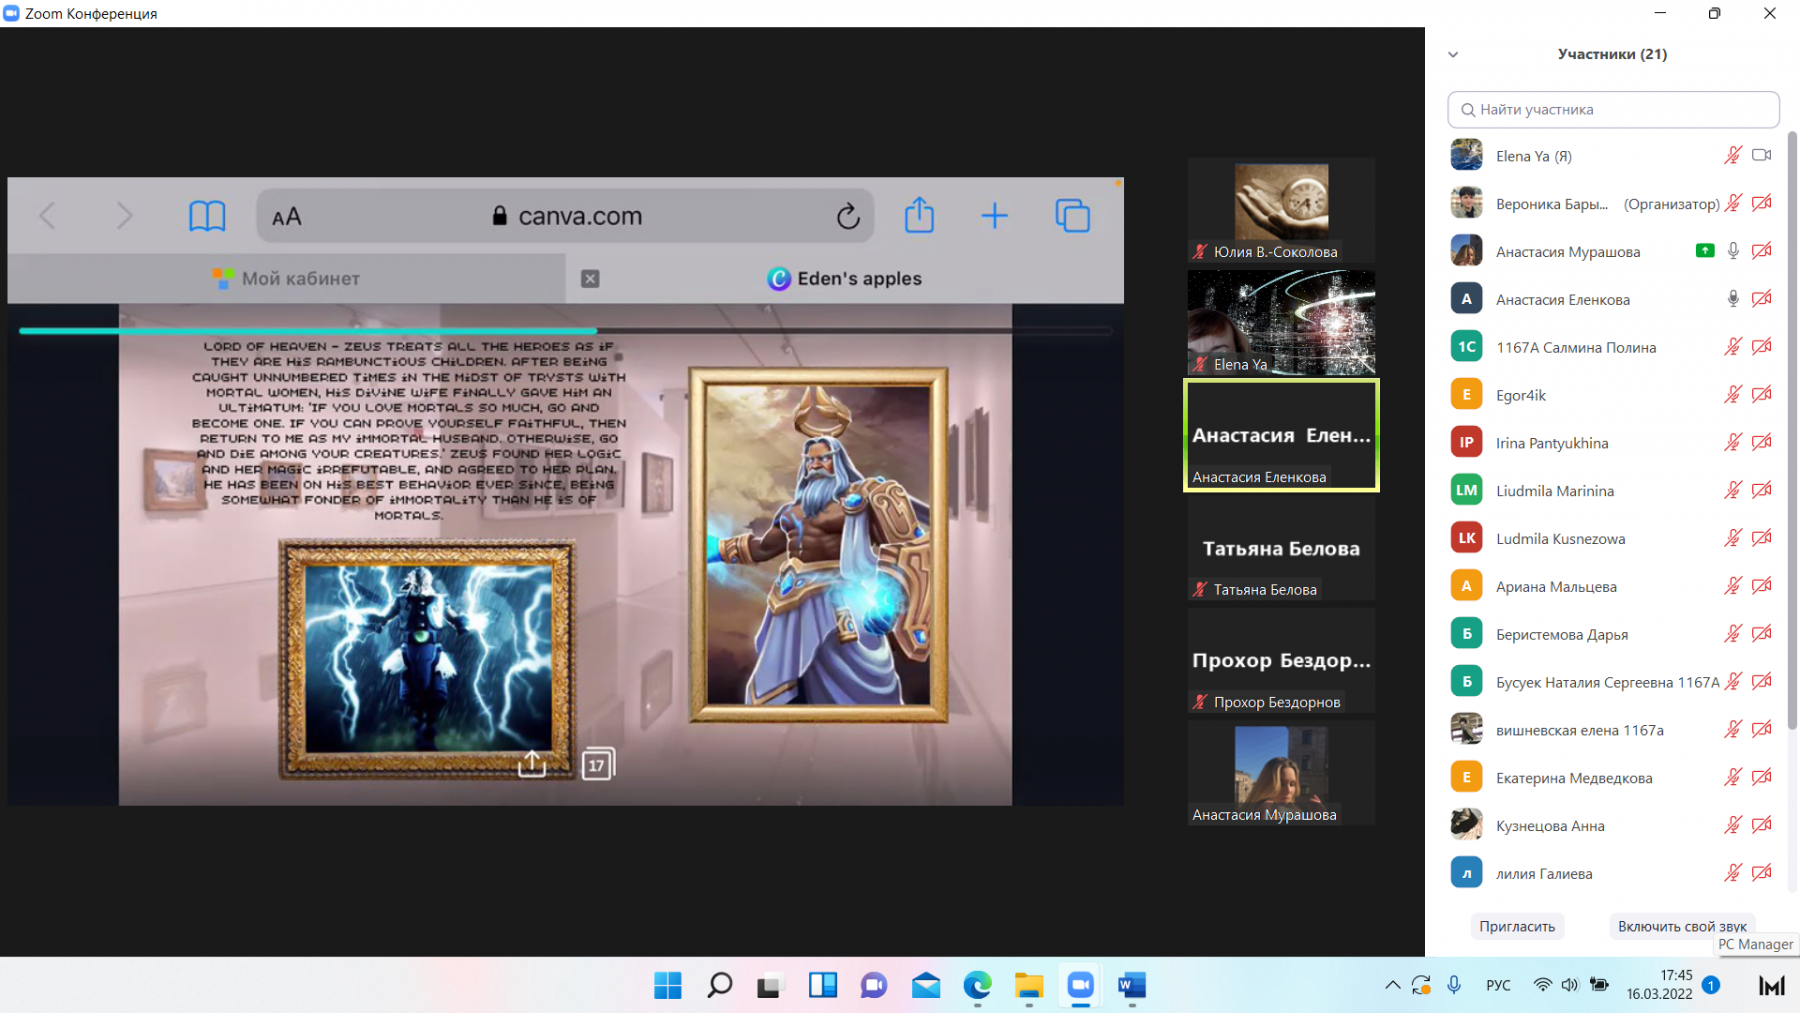Click camera-off icon for Анастасия Еленкова in list
1800x1013 pixels.
(1762, 299)
